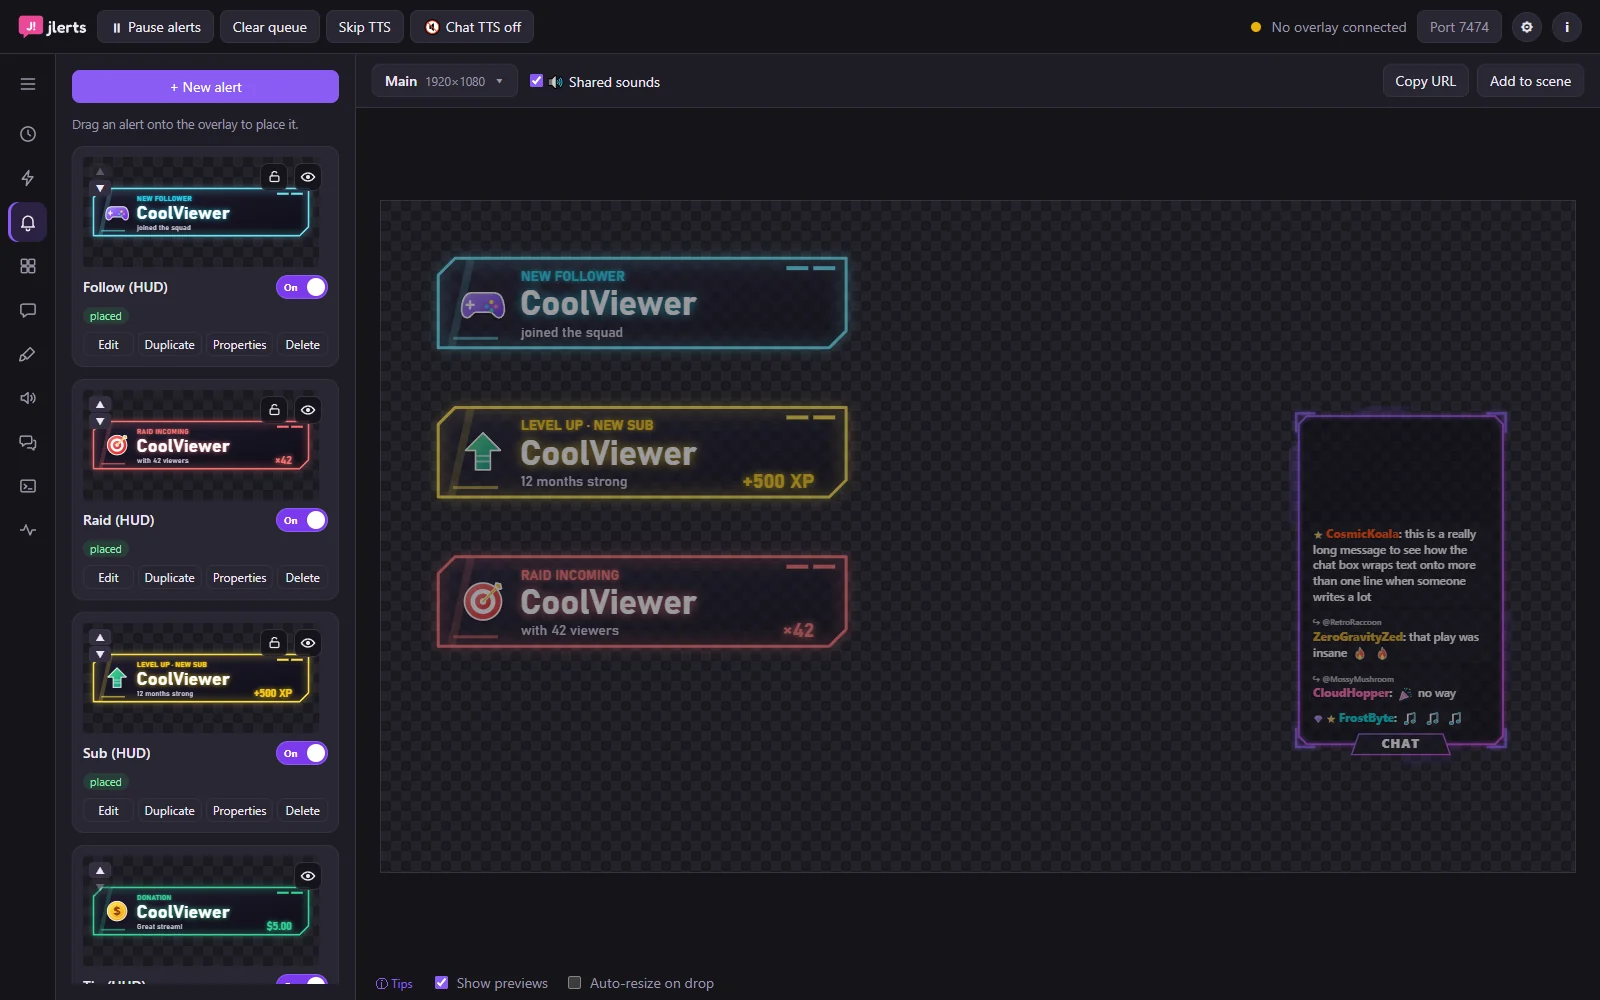Image resolution: width=1600 pixels, height=1000 pixels.
Task: Open the activity pulse sidebar icon
Action: coord(28,530)
